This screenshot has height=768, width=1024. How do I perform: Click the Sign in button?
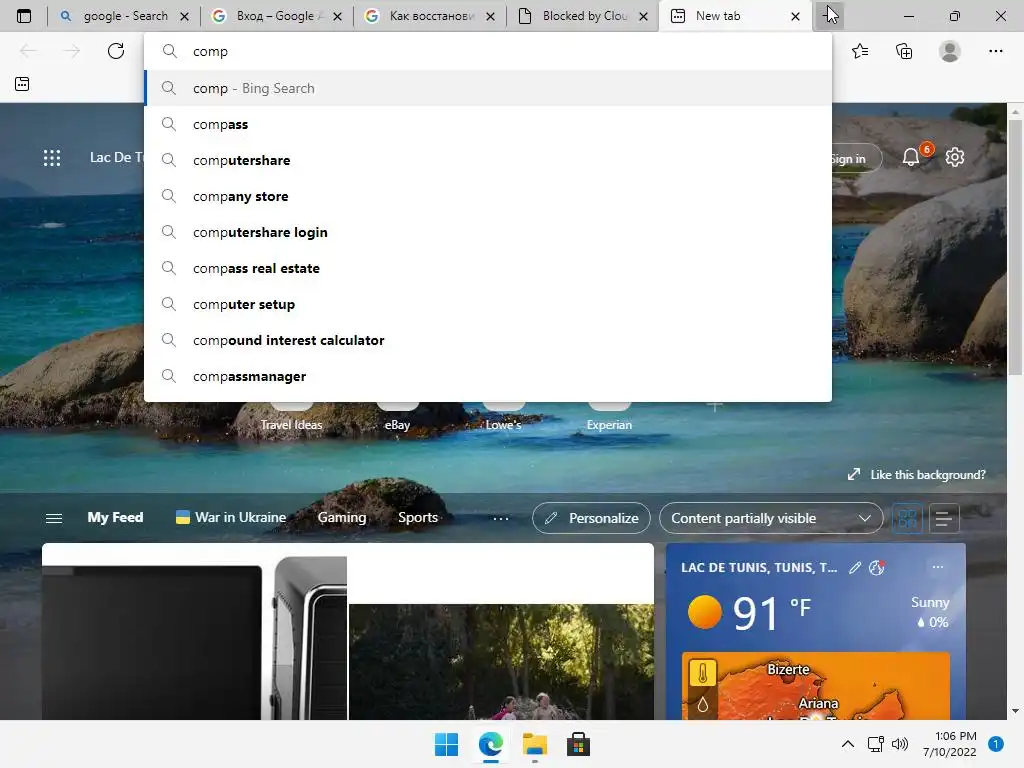click(856, 159)
